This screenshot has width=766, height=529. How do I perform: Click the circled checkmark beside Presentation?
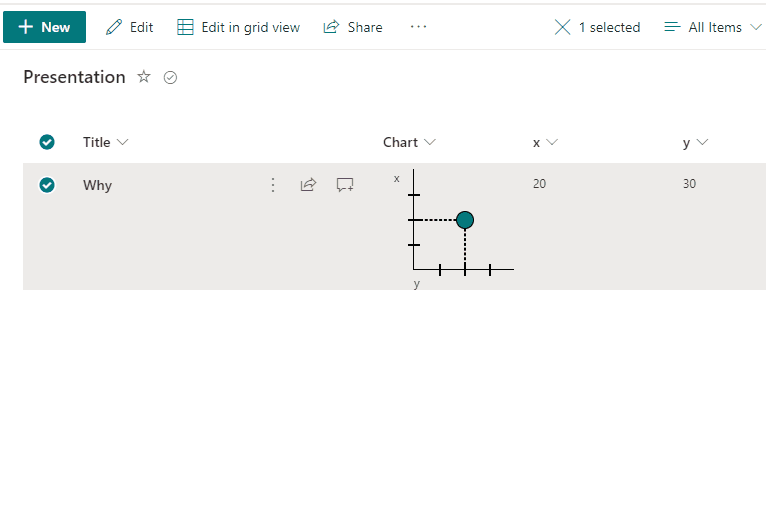tap(170, 77)
